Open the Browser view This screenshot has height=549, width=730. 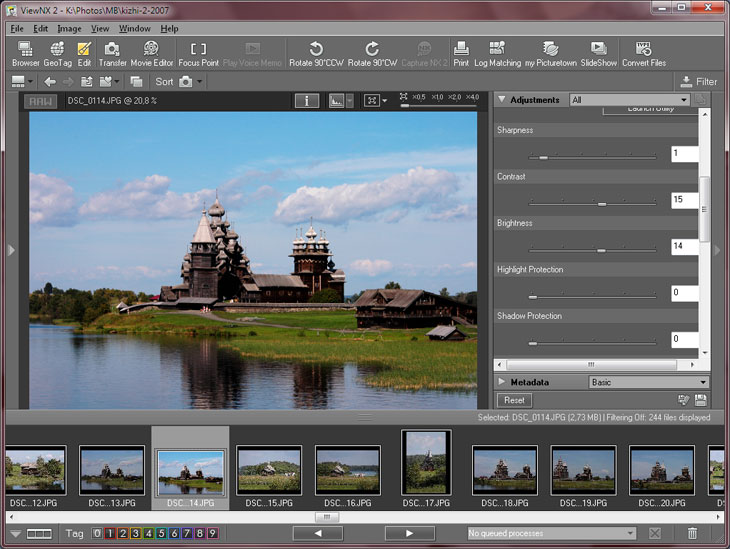[x=26, y=54]
